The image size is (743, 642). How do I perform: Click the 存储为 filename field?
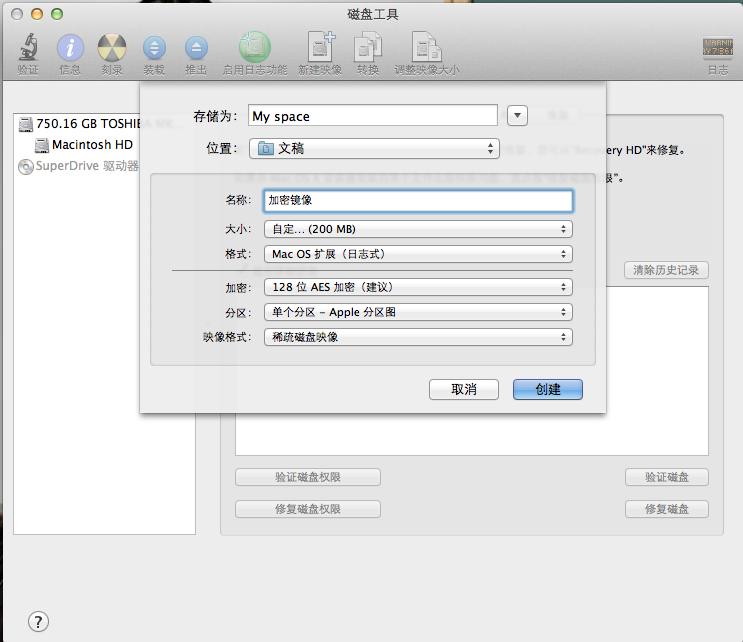[372, 116]
